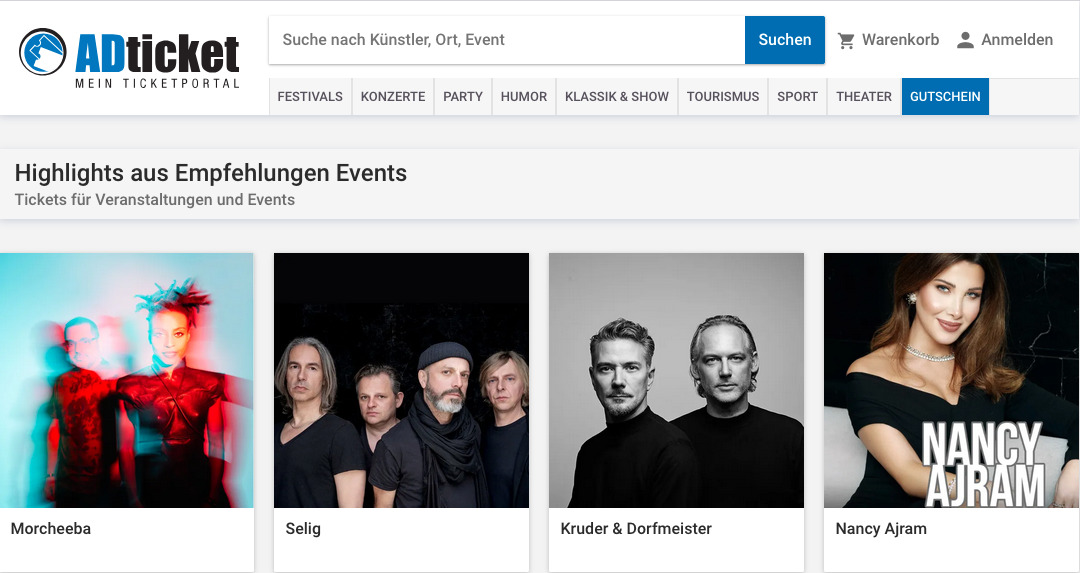The height and width of the screenshot is (573, 1080).
Task: Click Anmelden to sign in
Action: (x=1017, y=40)
